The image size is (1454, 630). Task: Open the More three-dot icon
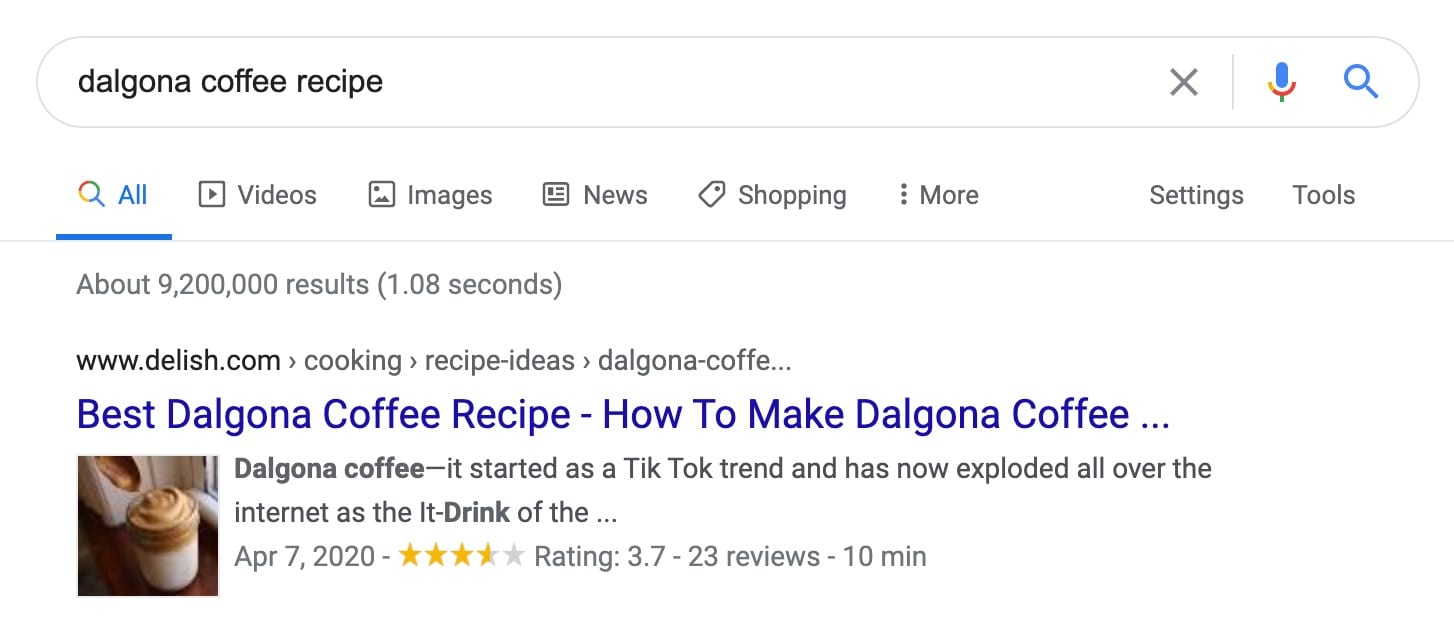[903, 194]
